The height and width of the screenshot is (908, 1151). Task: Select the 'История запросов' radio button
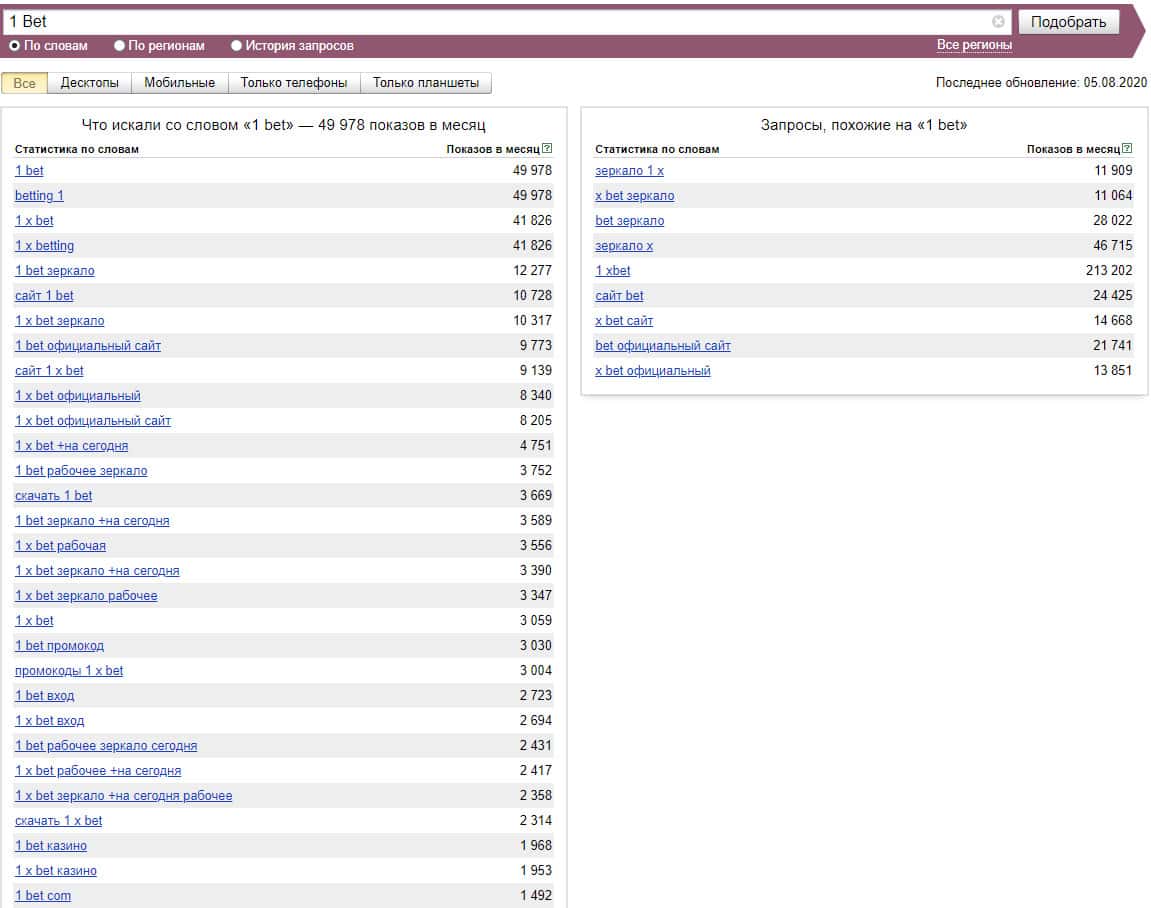coord(237,46)
